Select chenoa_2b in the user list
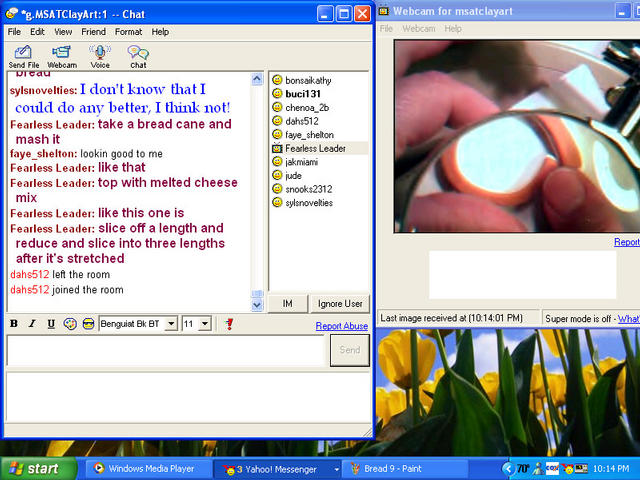Viewport: 640px width, 480px height. [307, 107]
